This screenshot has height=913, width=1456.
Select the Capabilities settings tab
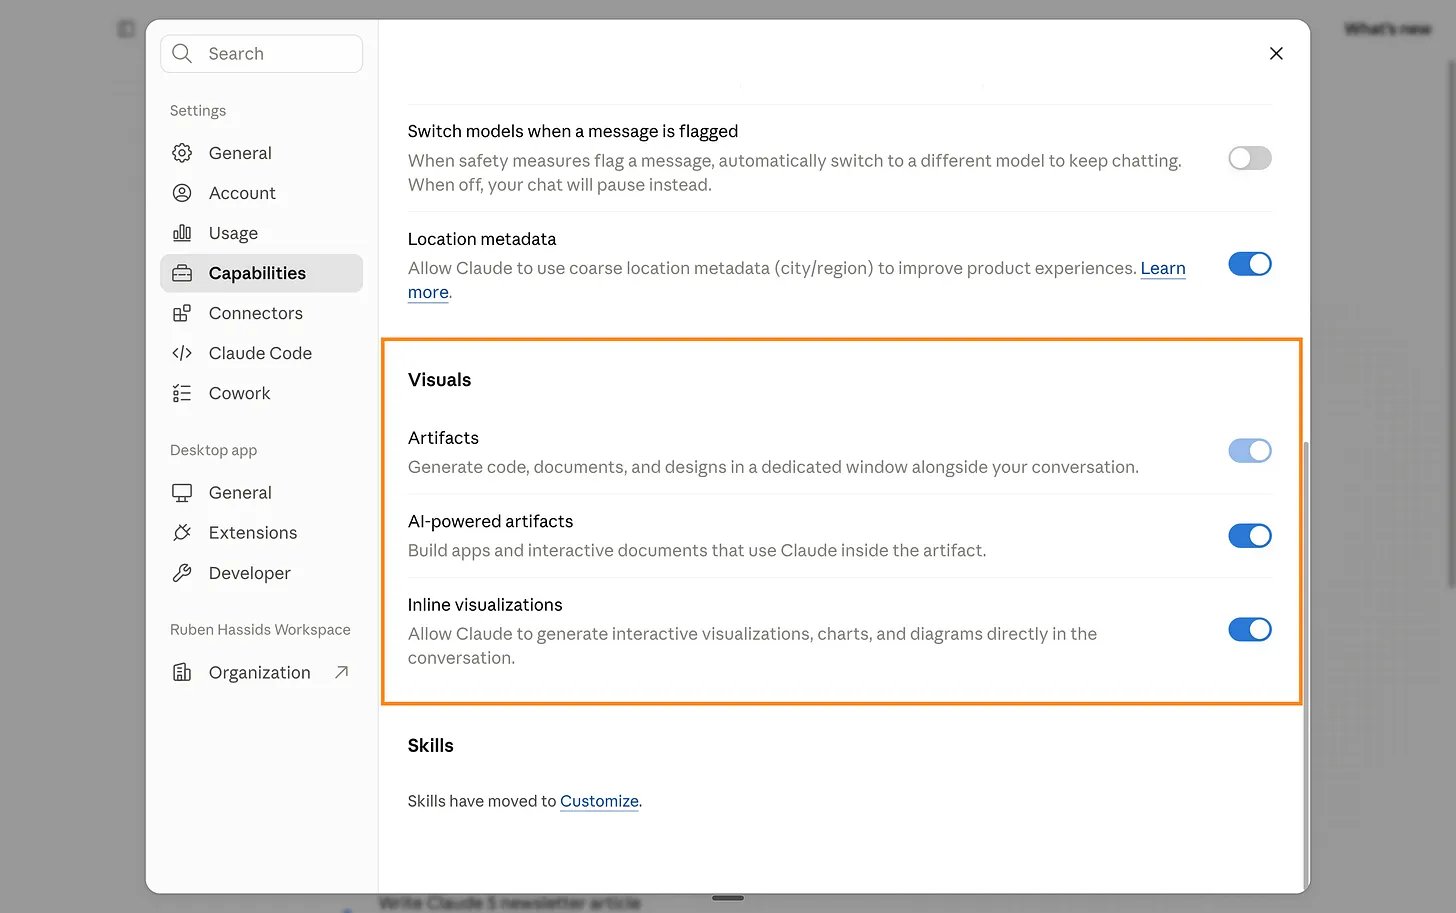[261, 273]
